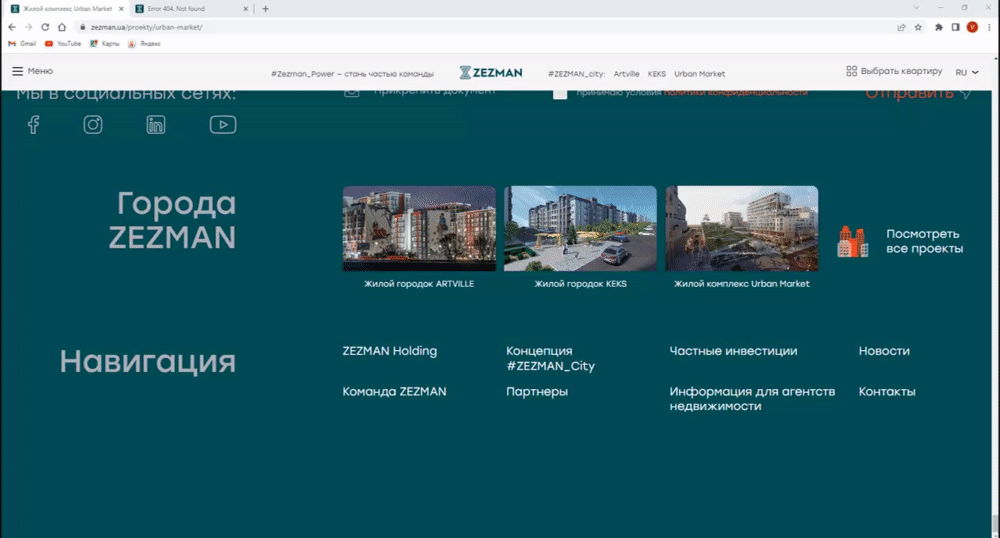Click Посмотреть все проекты link
Screen dimensions: 1000x538
point(924,242)
